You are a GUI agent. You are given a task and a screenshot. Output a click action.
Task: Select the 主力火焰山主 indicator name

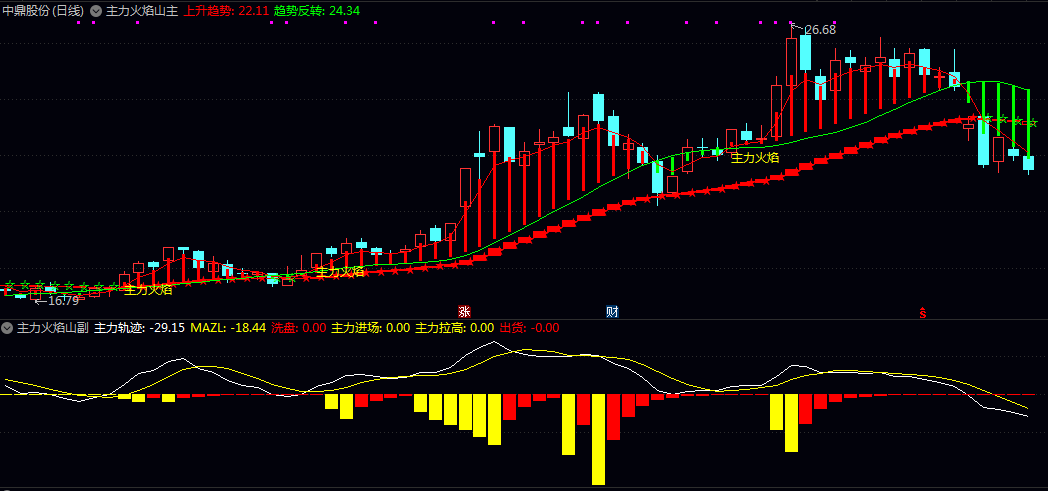coord(142,11)
